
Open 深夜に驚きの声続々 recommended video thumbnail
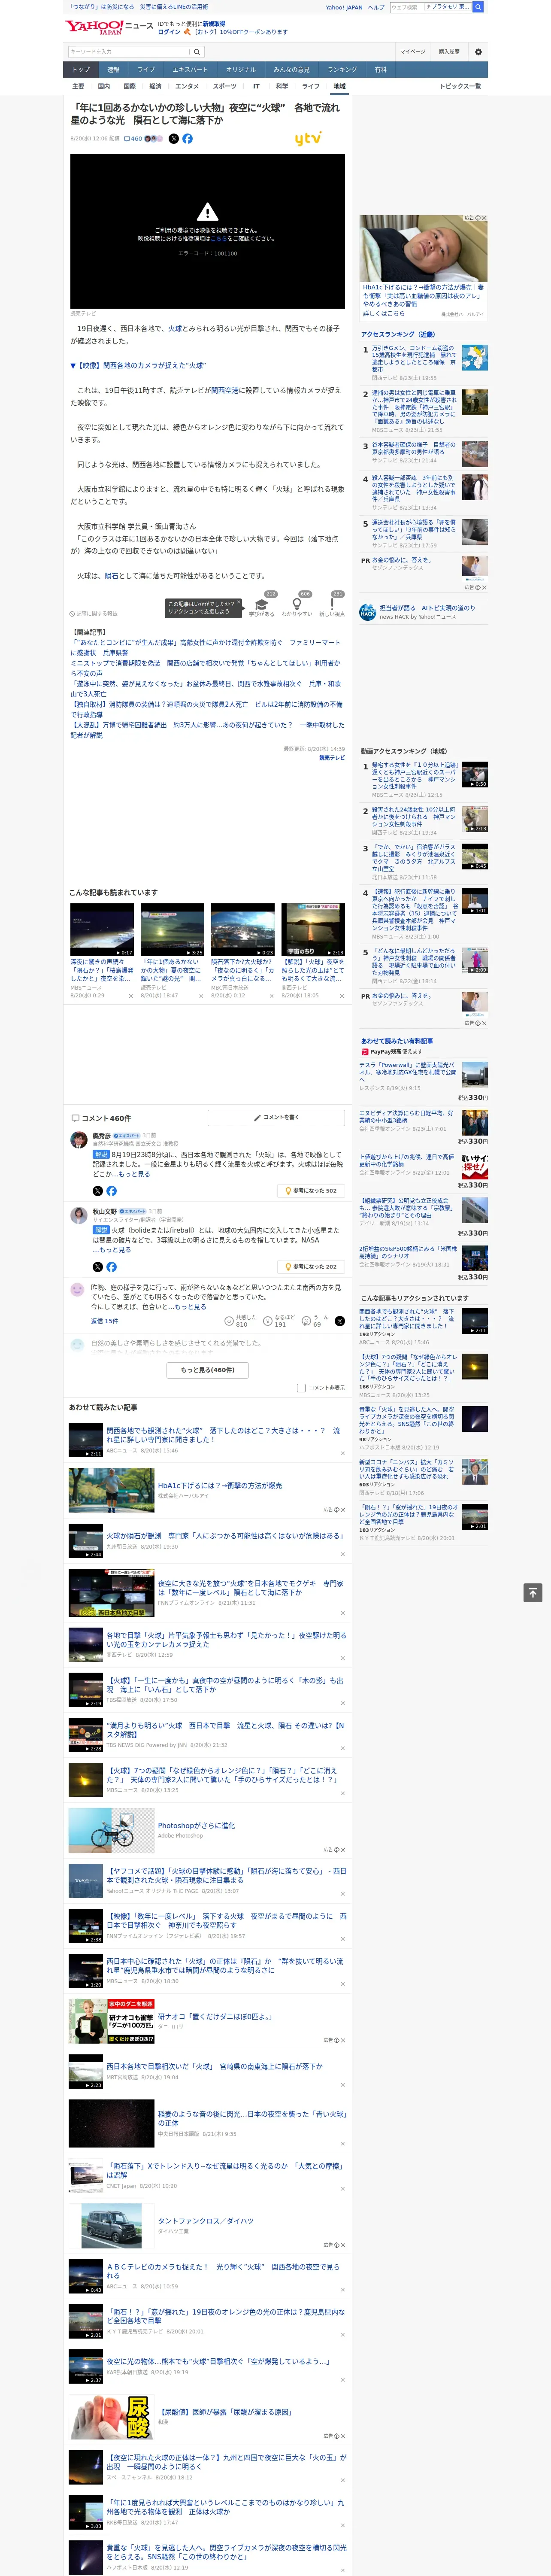tap(102, 929)
